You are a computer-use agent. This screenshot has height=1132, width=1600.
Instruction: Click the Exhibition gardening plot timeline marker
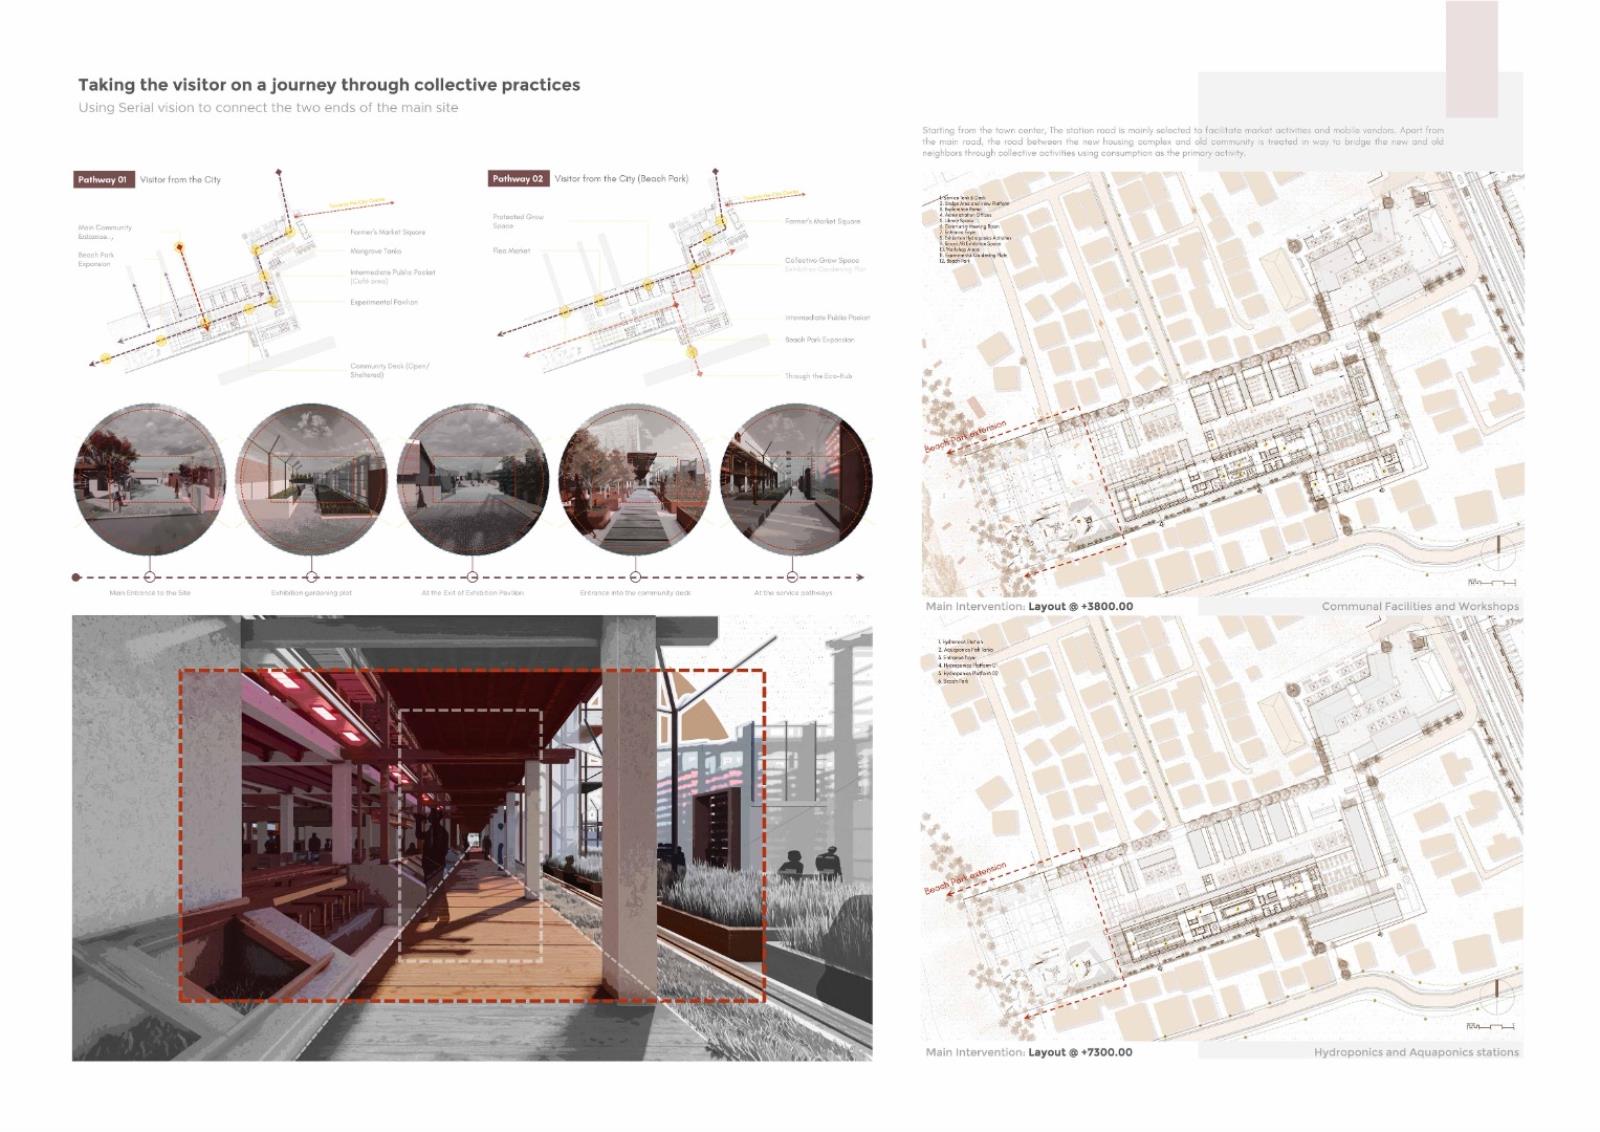pyautogui.click(x=312, y=577)
